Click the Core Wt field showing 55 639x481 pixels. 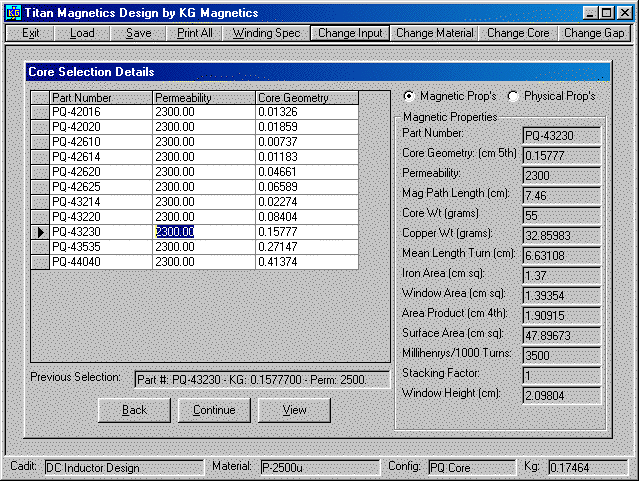562,216
